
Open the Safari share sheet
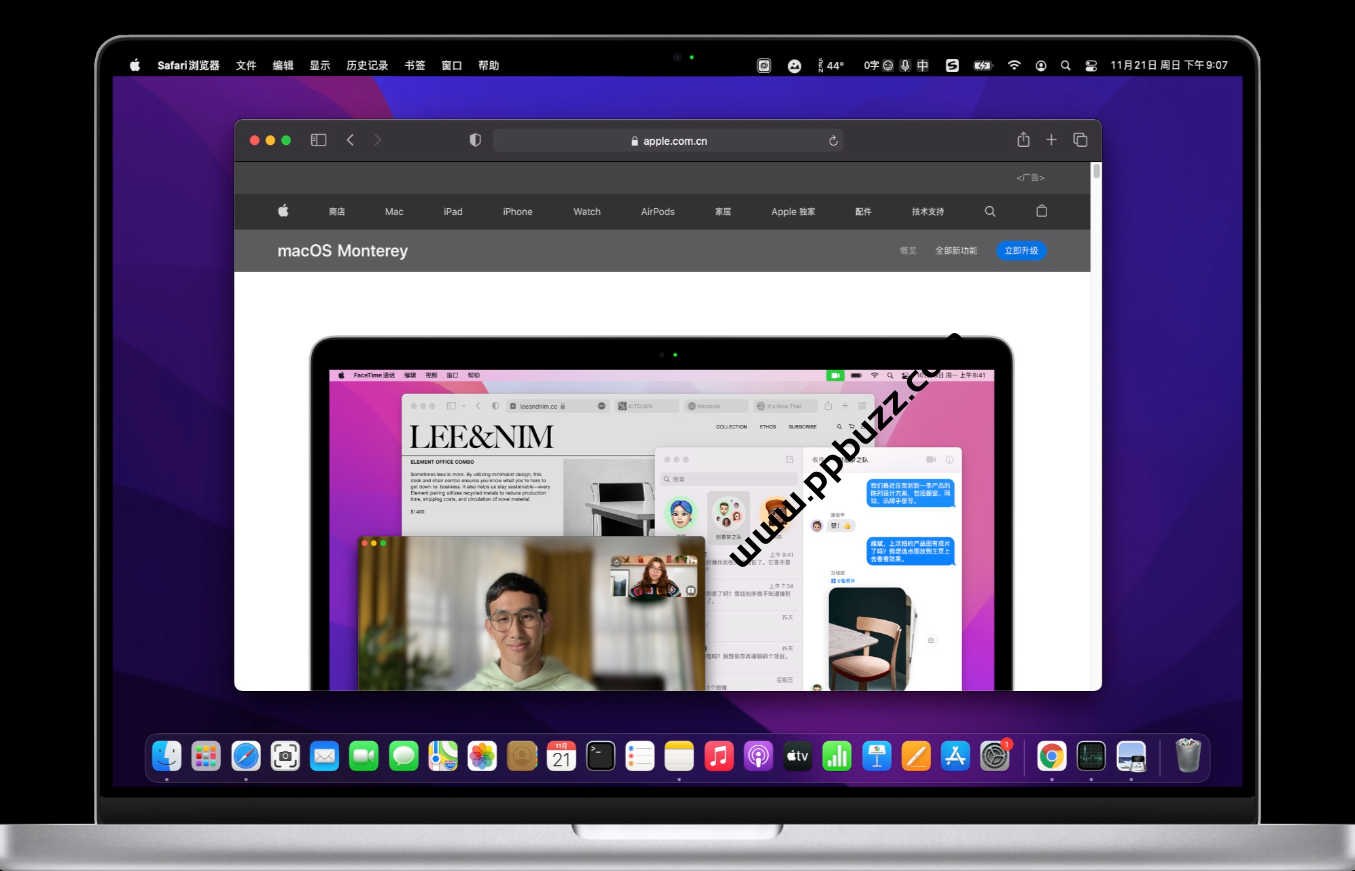pos(1023,140)
